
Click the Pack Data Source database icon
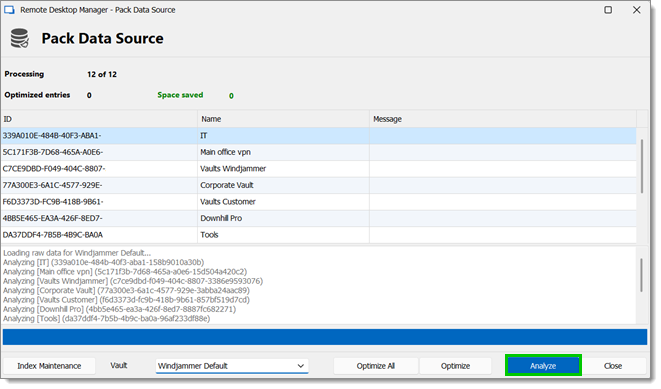pyautogui.click(x=19, y=38)
